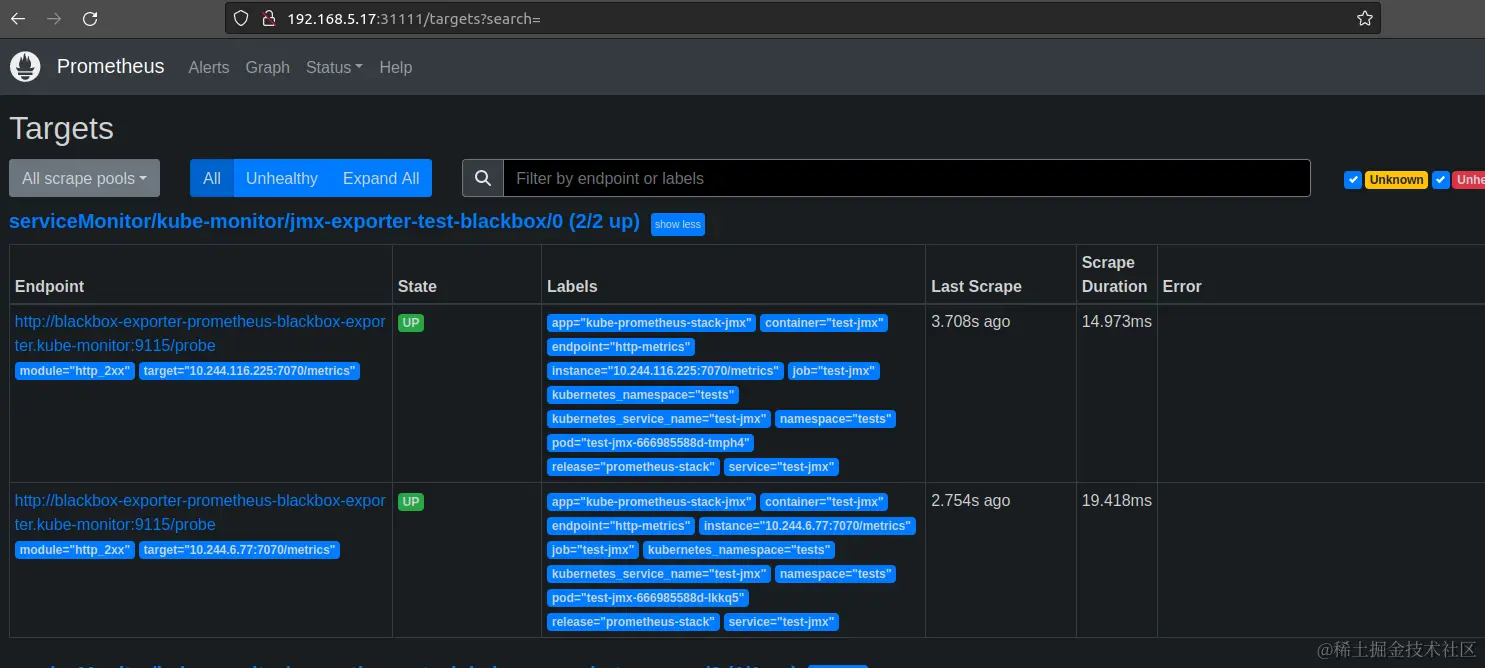Click the Prometheus flame logo
Screen dimensions: 1485x668
(x=25, y=67)
